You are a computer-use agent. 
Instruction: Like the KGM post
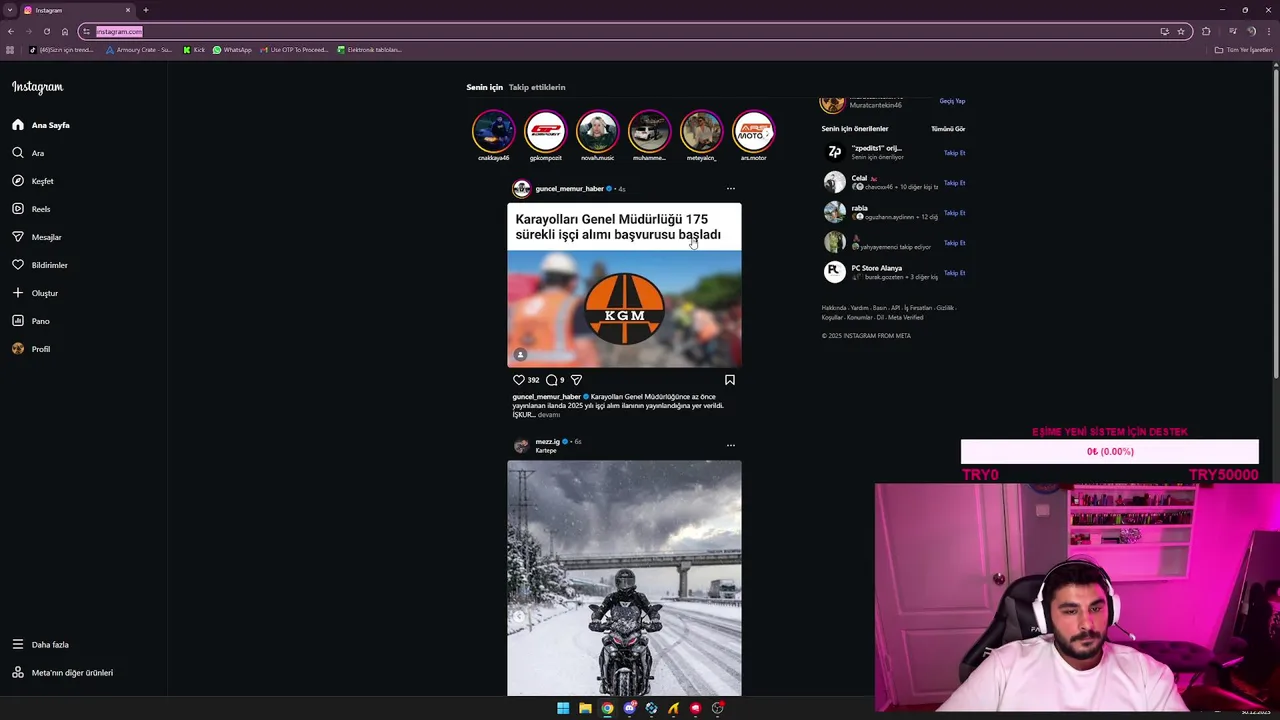click(519, 380)
